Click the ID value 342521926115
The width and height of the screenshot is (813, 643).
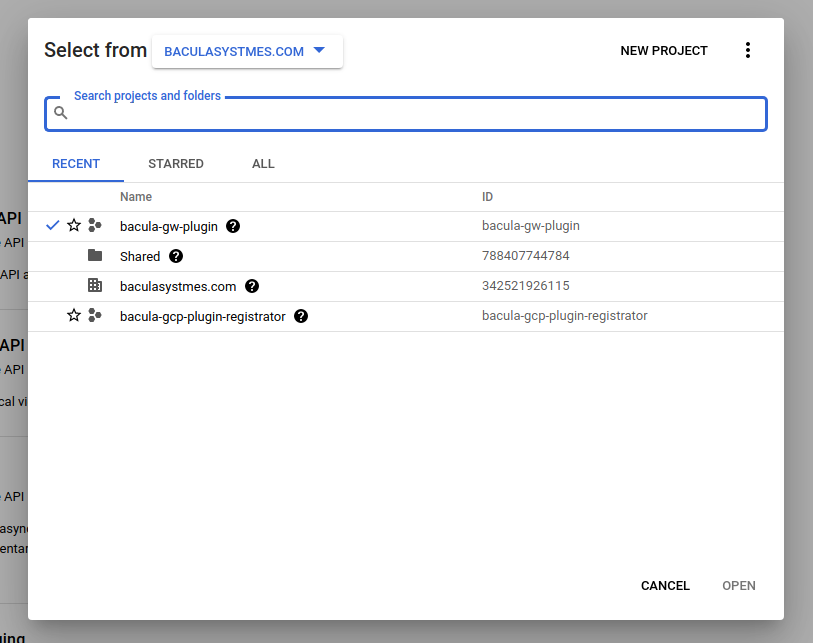526,286
